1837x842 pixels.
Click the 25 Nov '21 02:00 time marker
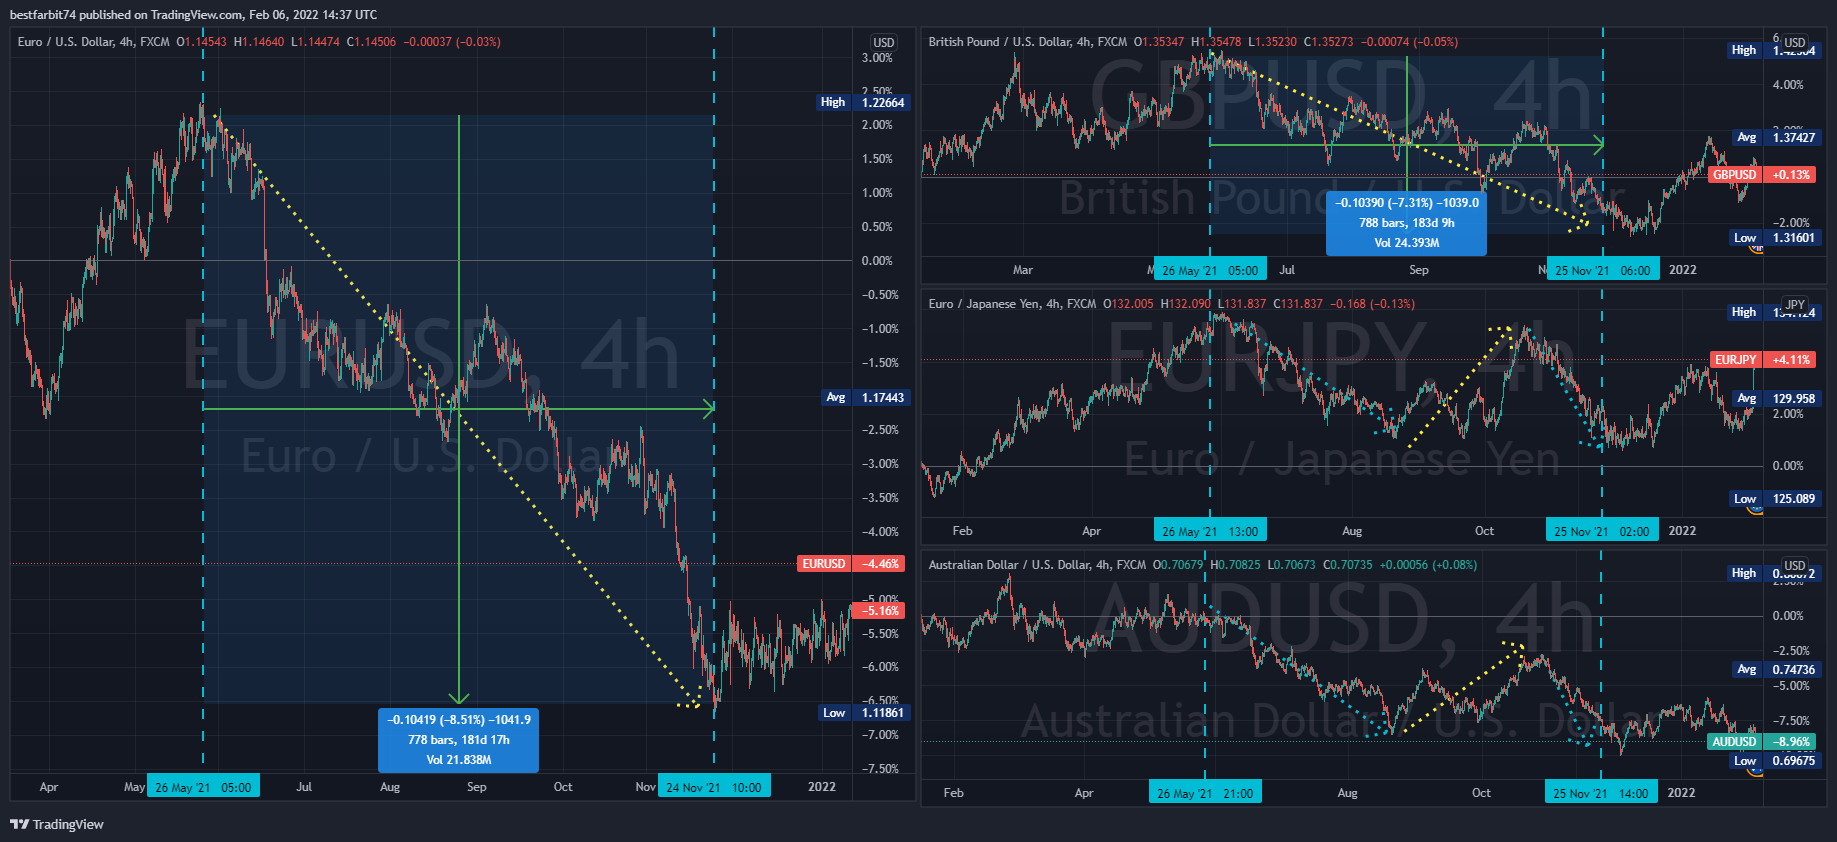[x=1602, y=531]
